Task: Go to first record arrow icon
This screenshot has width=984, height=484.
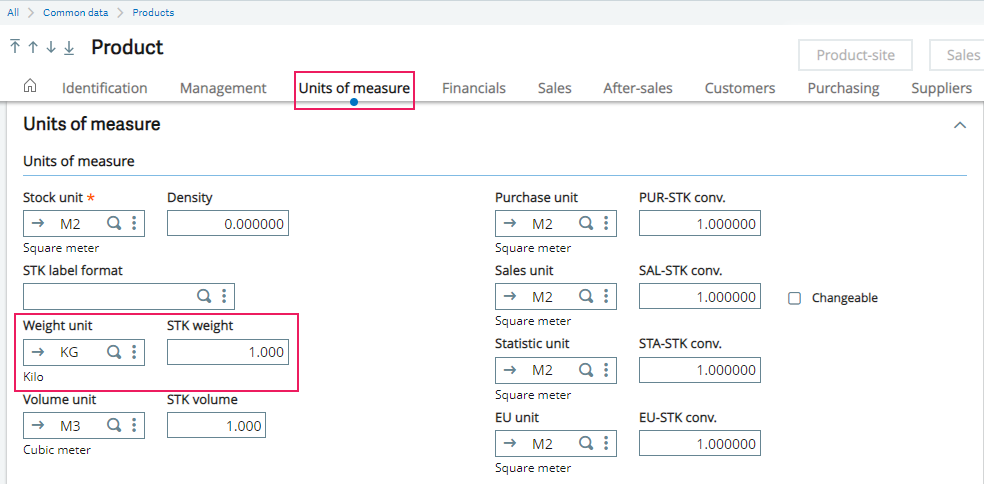Action: 14,47
